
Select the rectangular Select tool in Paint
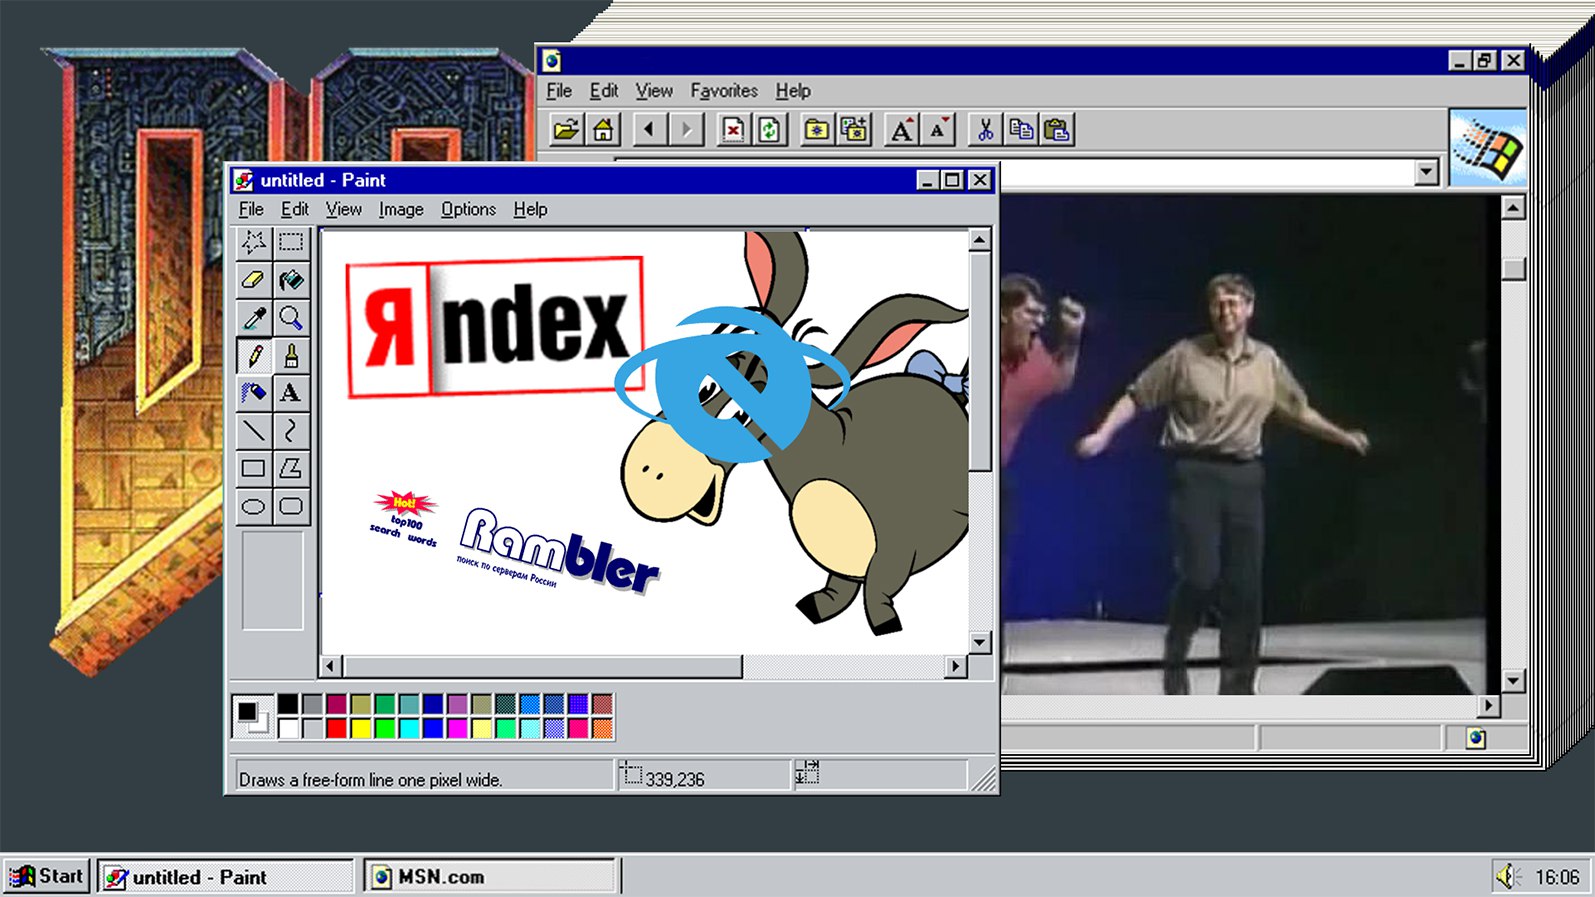(291, 242)
